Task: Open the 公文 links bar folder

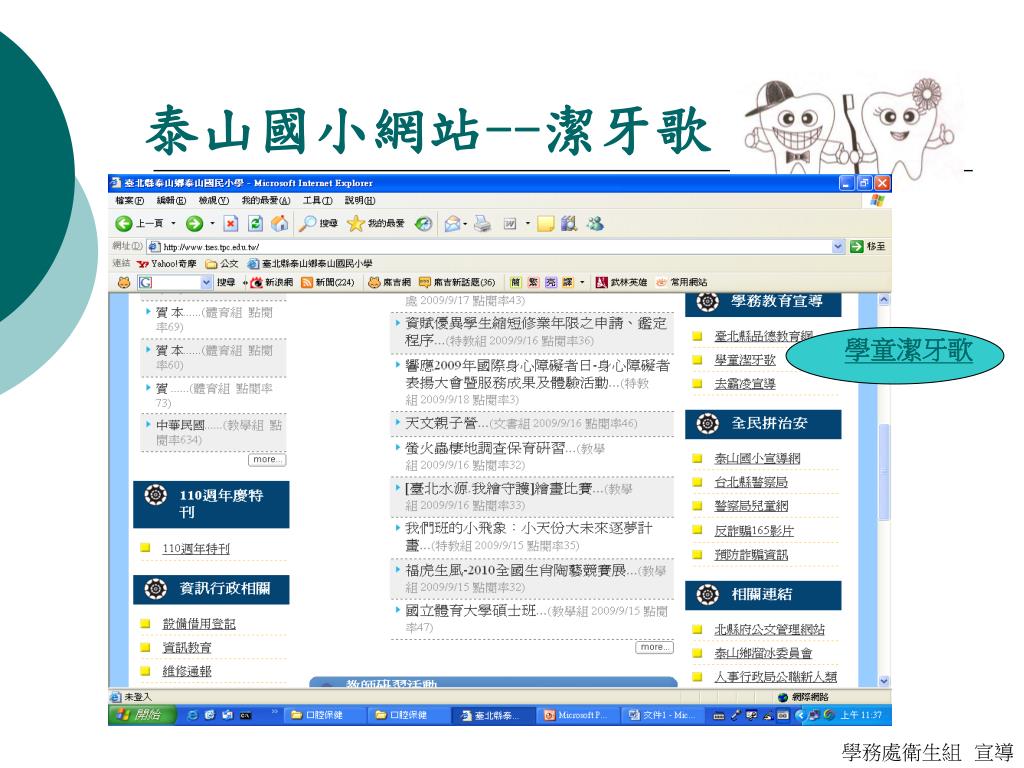Action: [x=222, y=264]
